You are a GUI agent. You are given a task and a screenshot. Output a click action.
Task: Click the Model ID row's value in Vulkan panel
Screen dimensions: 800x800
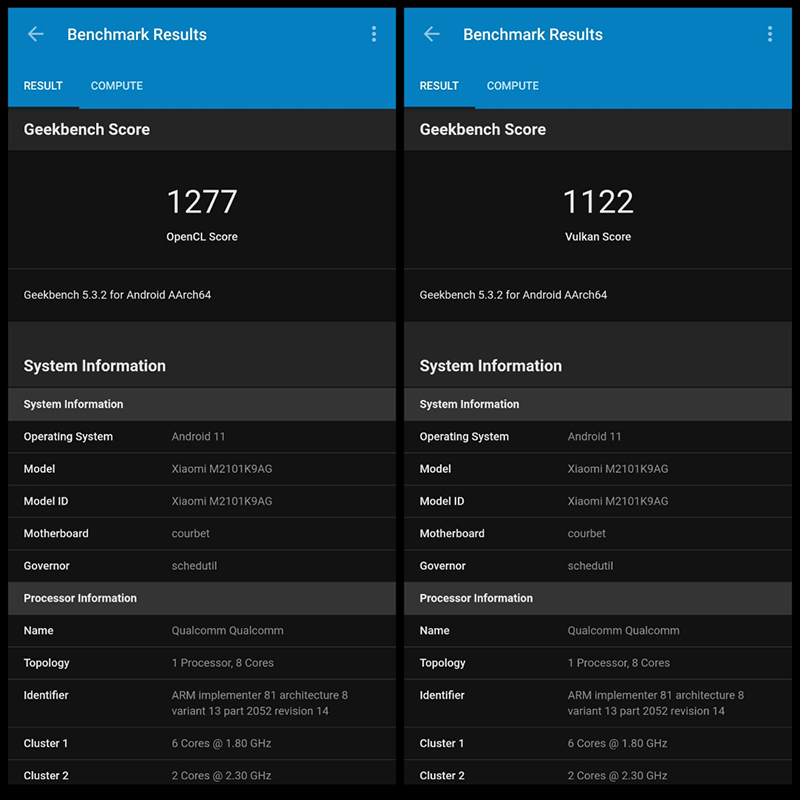[x=618, y=502]
